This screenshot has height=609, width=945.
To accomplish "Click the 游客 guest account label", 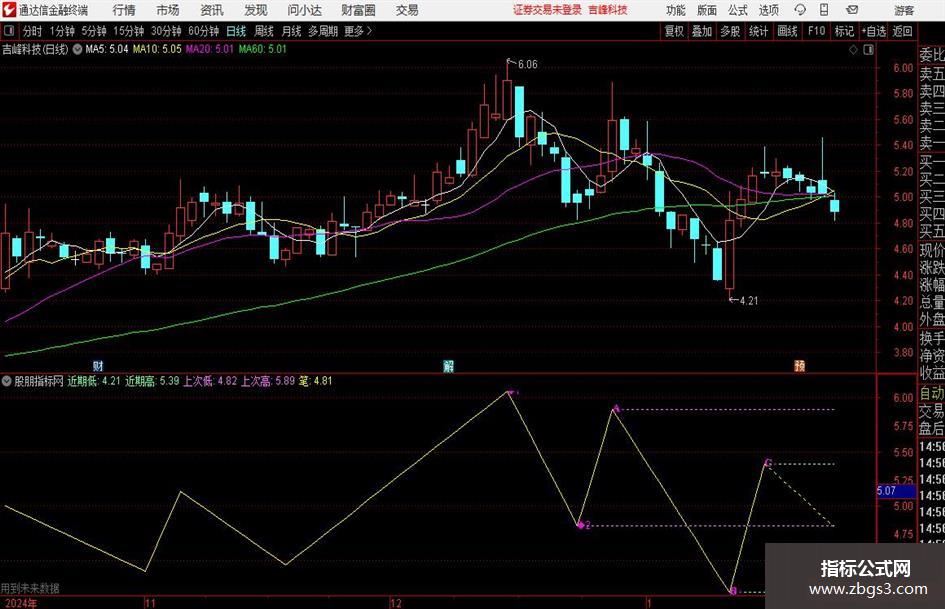I will (903, 10).
